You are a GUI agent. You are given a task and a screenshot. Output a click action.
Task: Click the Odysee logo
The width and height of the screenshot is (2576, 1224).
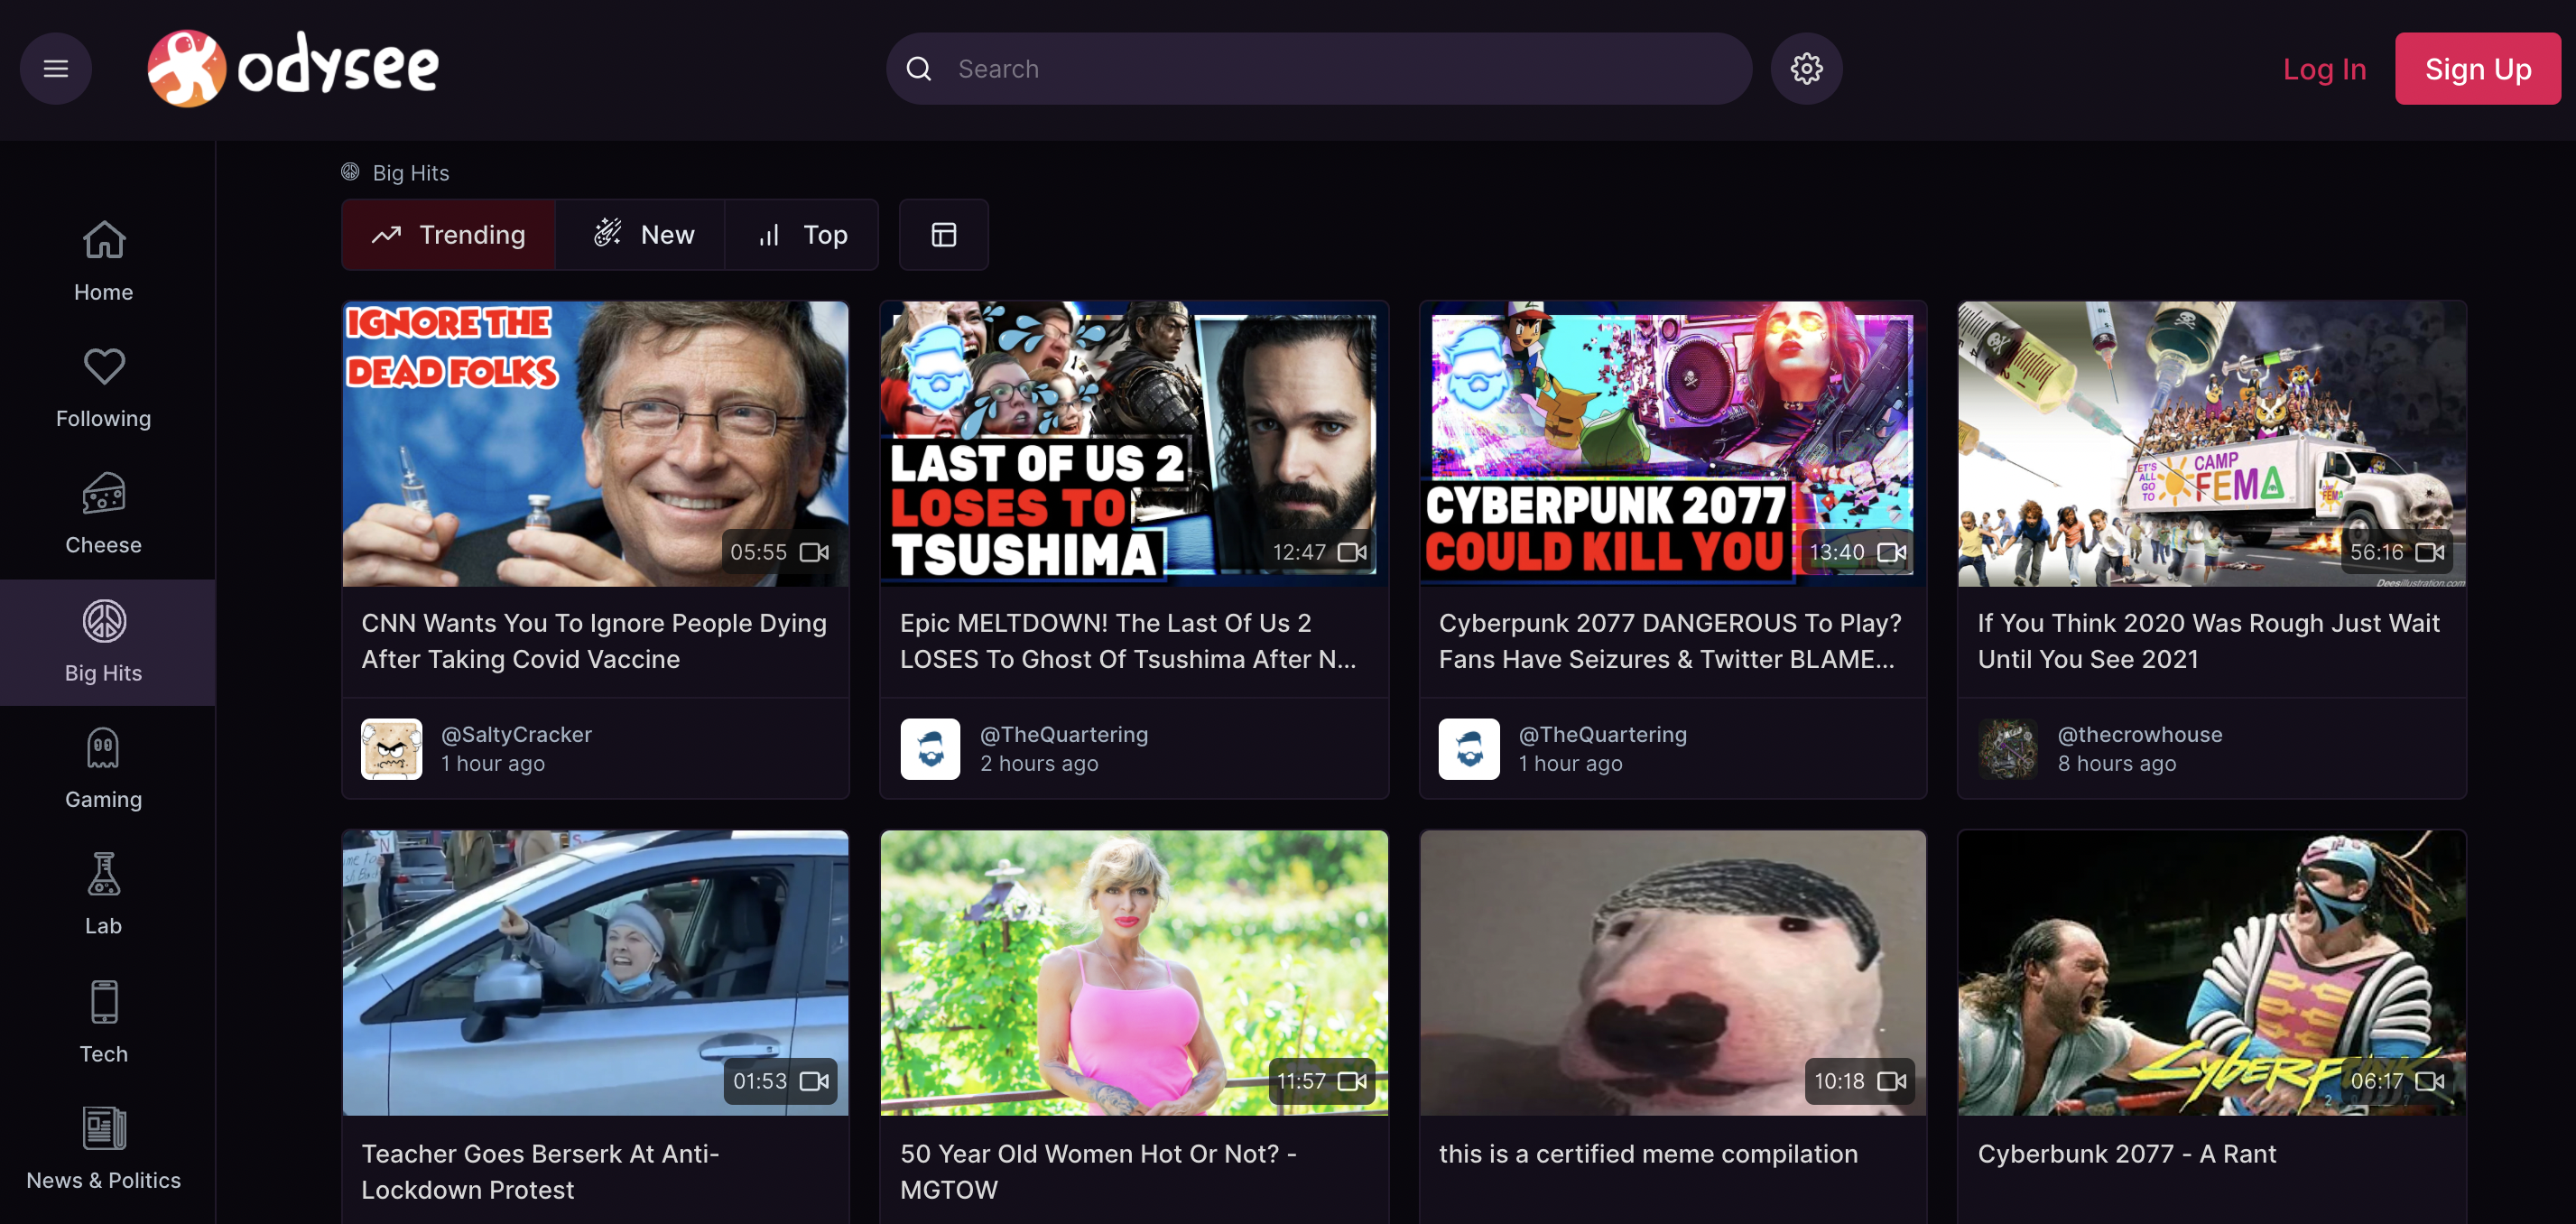coord(293,68)
